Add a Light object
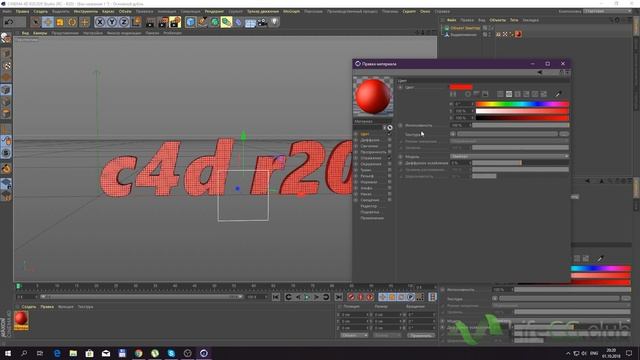 pyautogui.click(x=275, y=22)
